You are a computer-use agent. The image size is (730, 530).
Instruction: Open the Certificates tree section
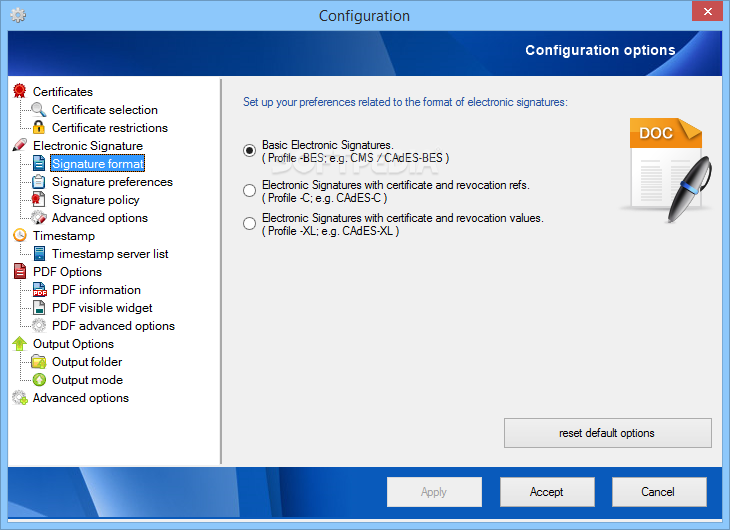click(x=62, y=91)
